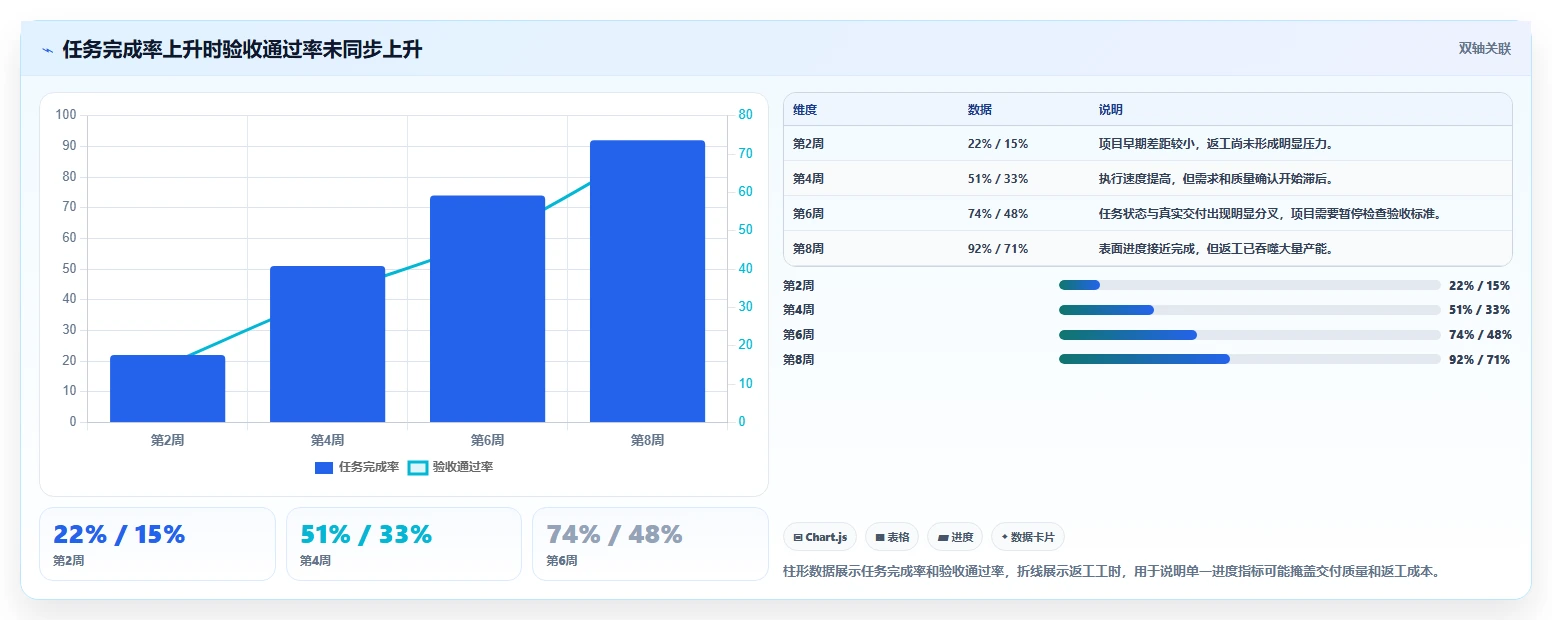Click the 维度 table column header
This screenshot has width=1552, height=620.
click(805, 110)
